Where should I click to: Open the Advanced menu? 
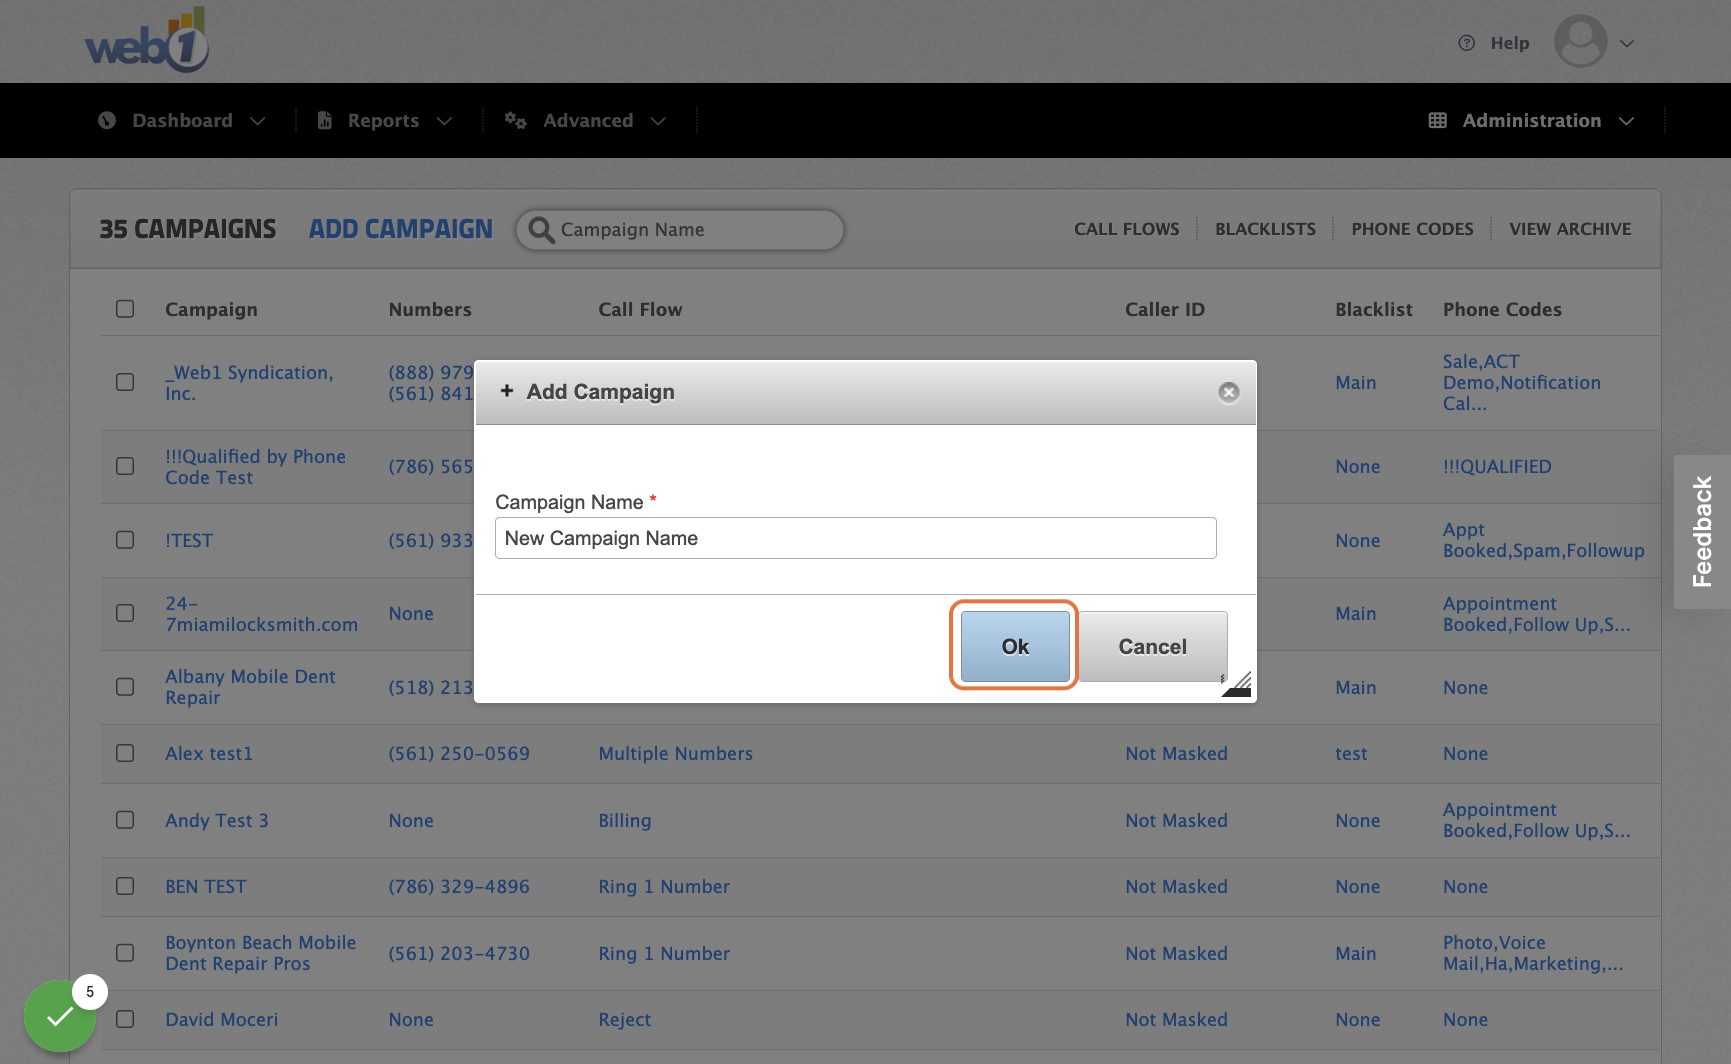tap(587, 120)
